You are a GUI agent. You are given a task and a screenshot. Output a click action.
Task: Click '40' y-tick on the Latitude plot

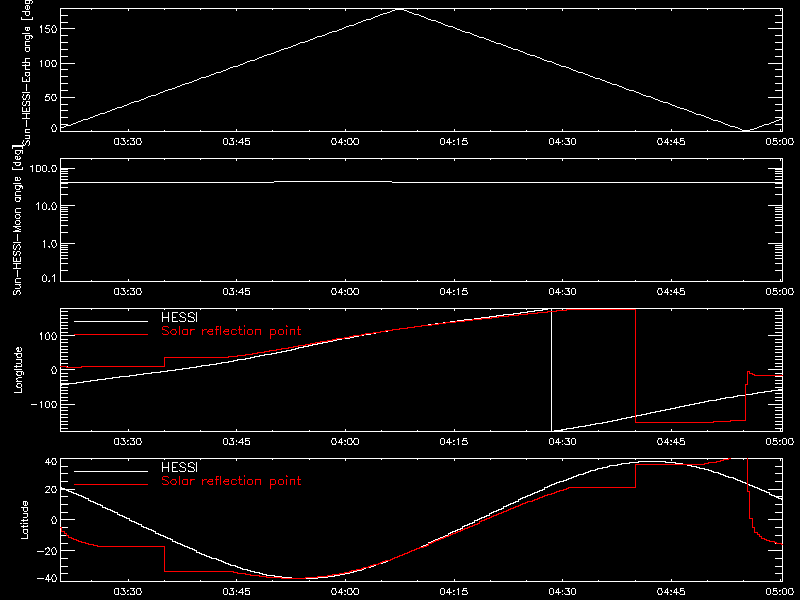point(51,462)
